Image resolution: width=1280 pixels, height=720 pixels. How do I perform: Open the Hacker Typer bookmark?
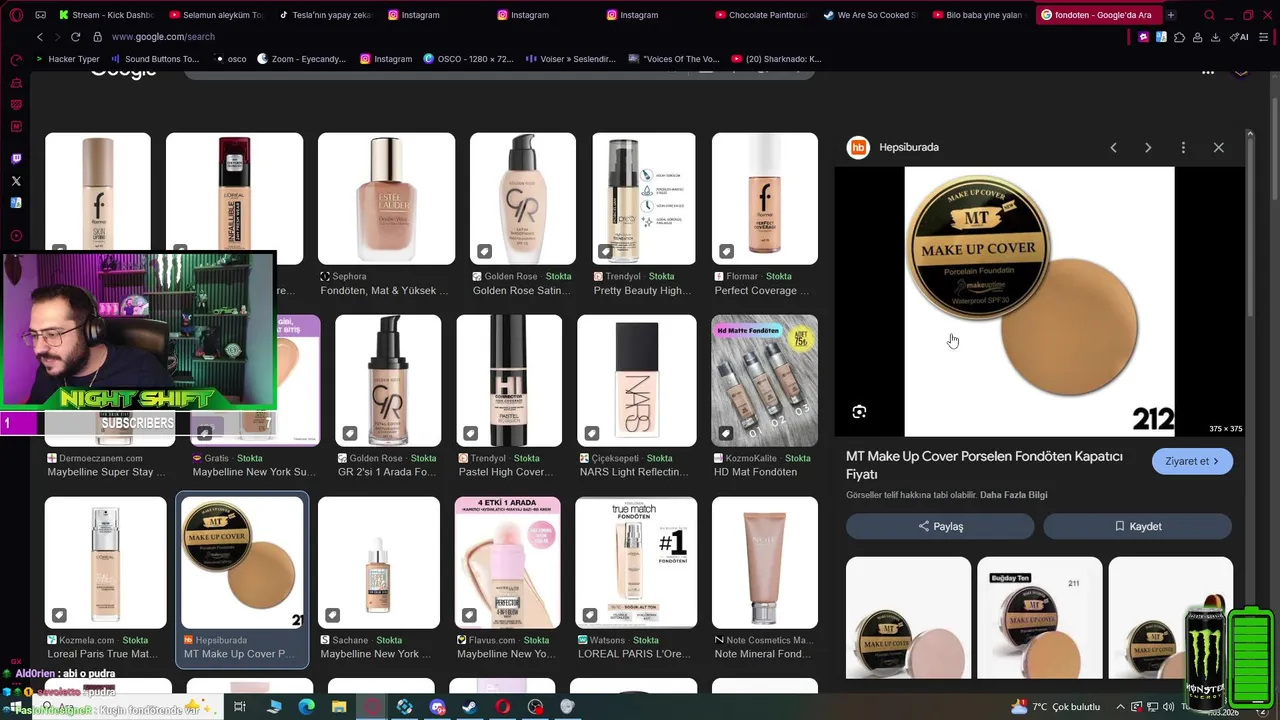67,59
